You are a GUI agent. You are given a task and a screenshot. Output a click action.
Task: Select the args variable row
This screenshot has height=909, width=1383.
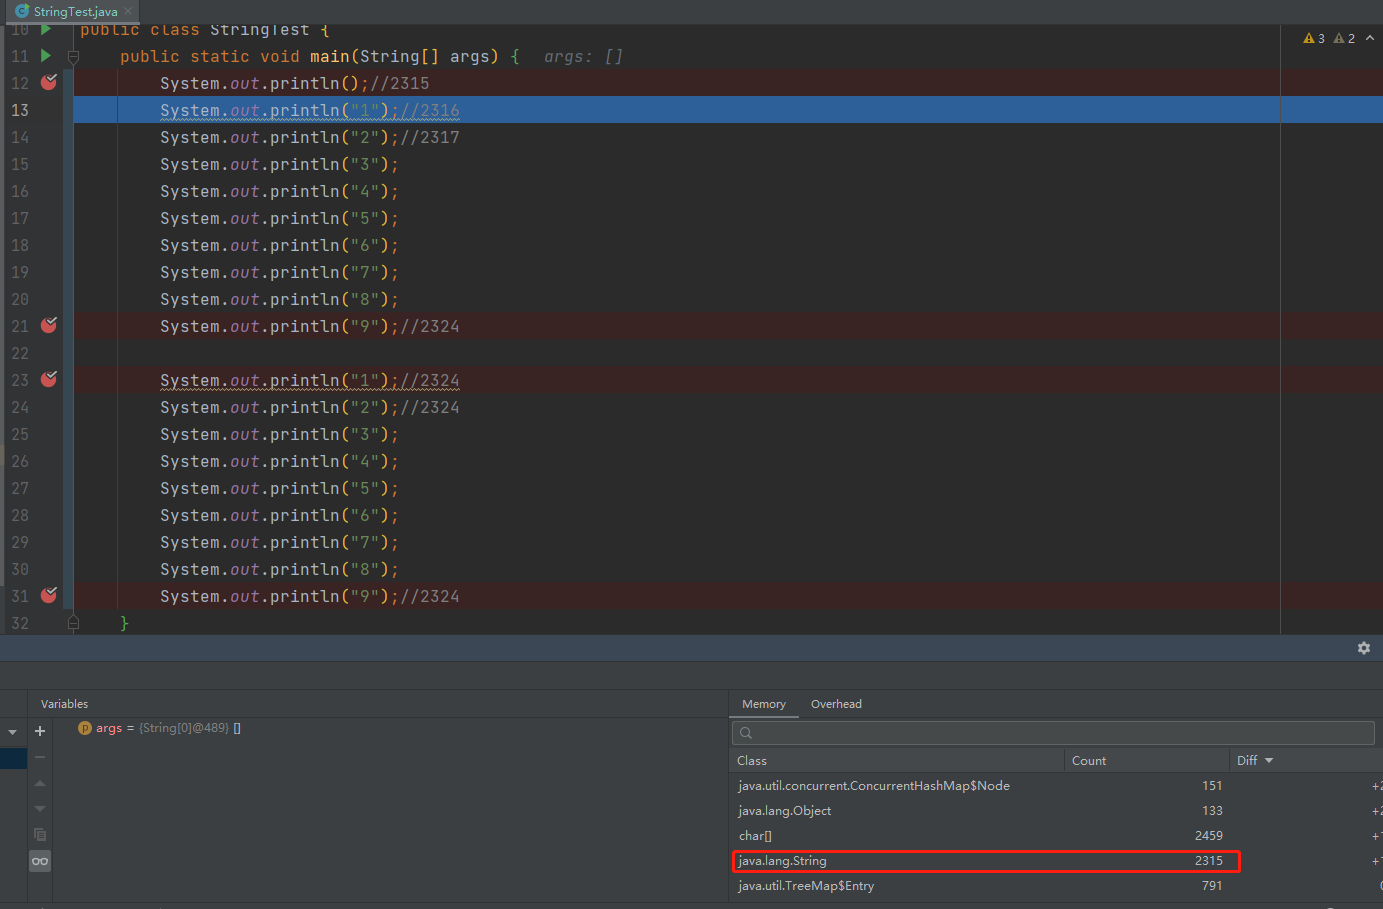[x=390, y=728]
